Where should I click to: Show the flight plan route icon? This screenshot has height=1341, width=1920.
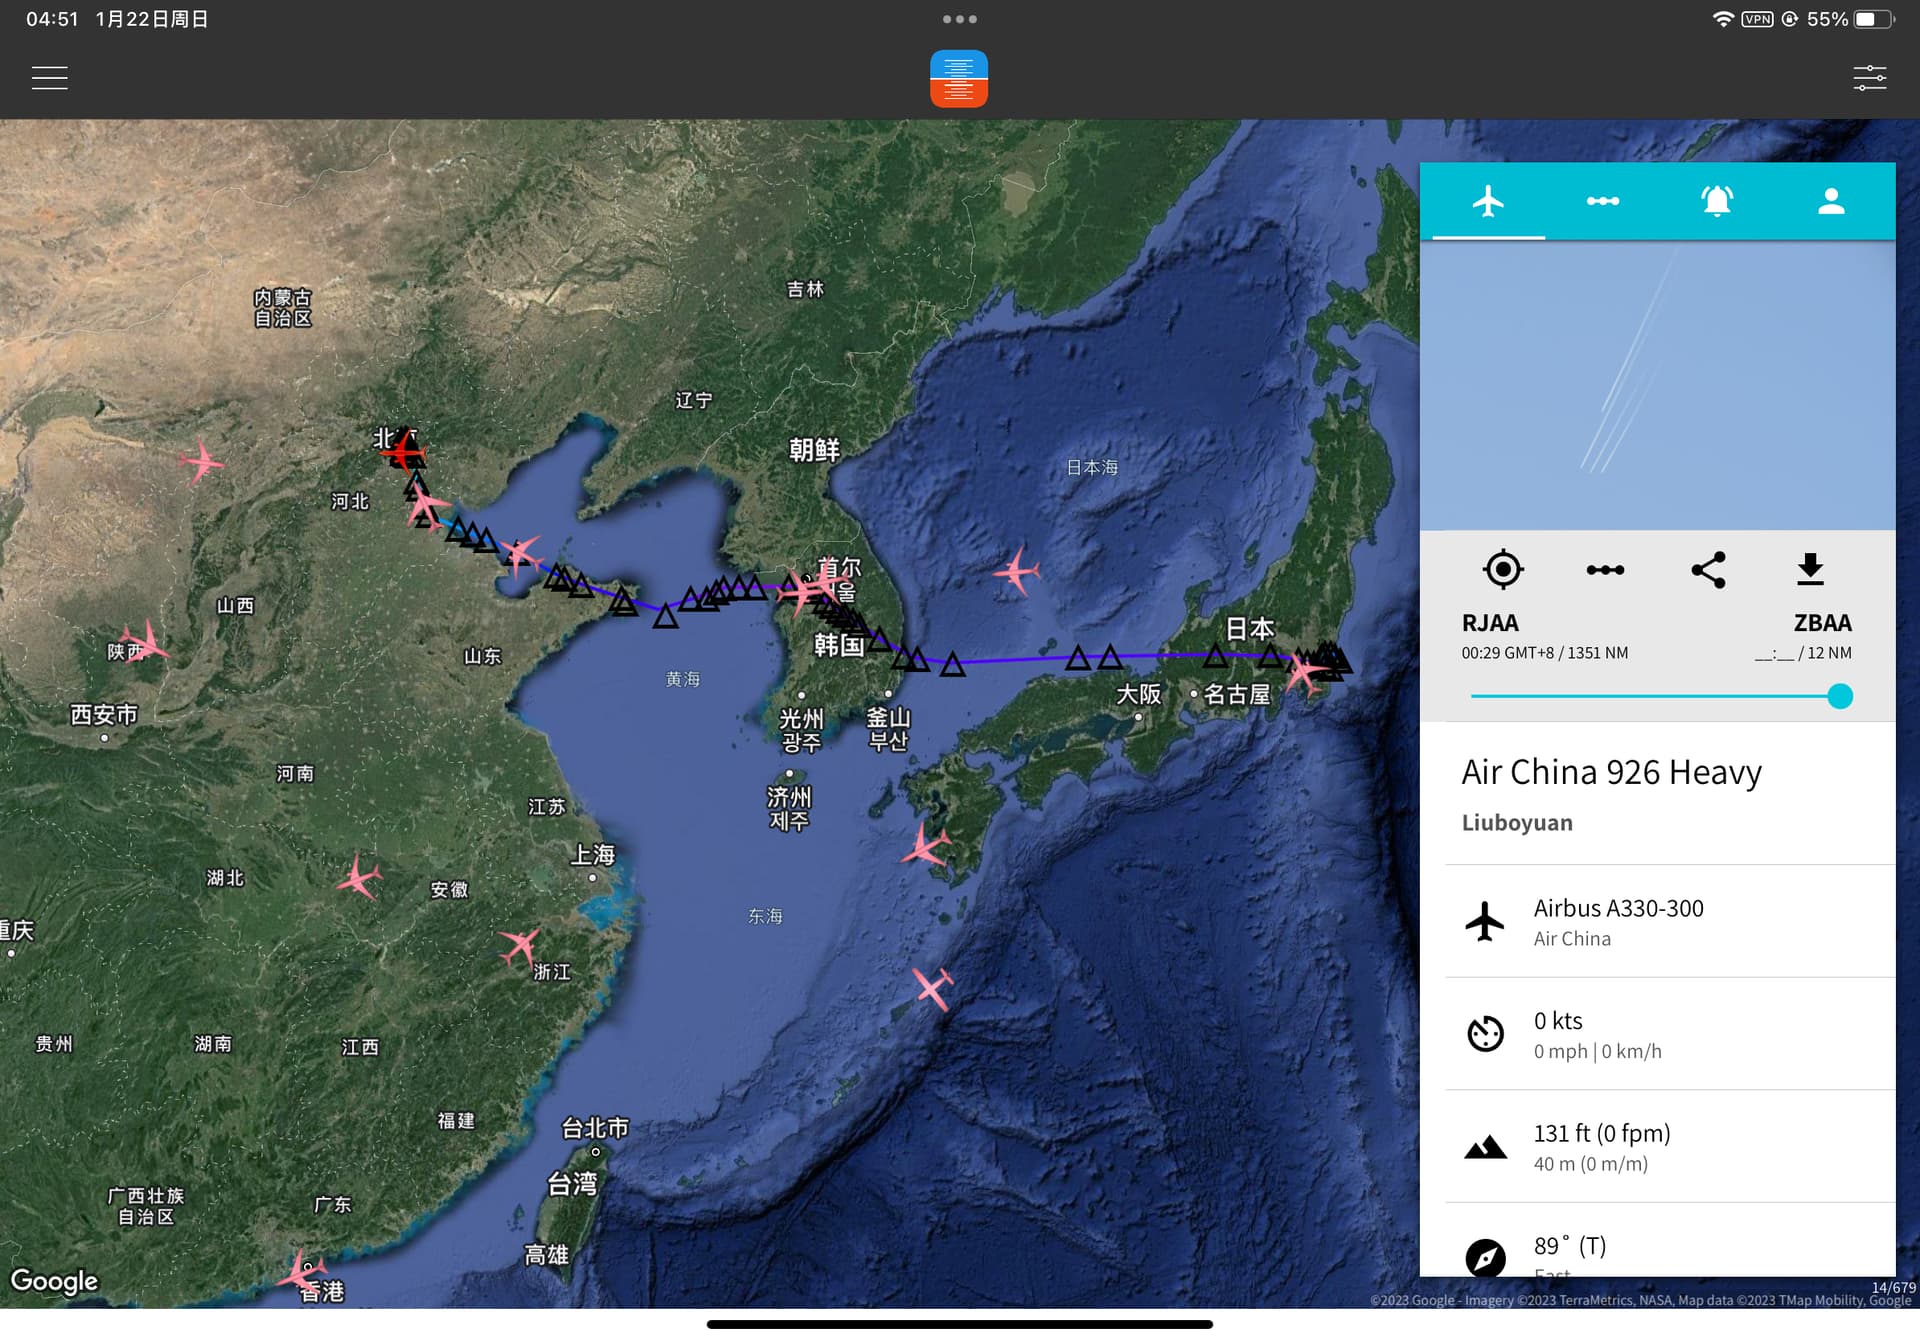(1604, 569)
